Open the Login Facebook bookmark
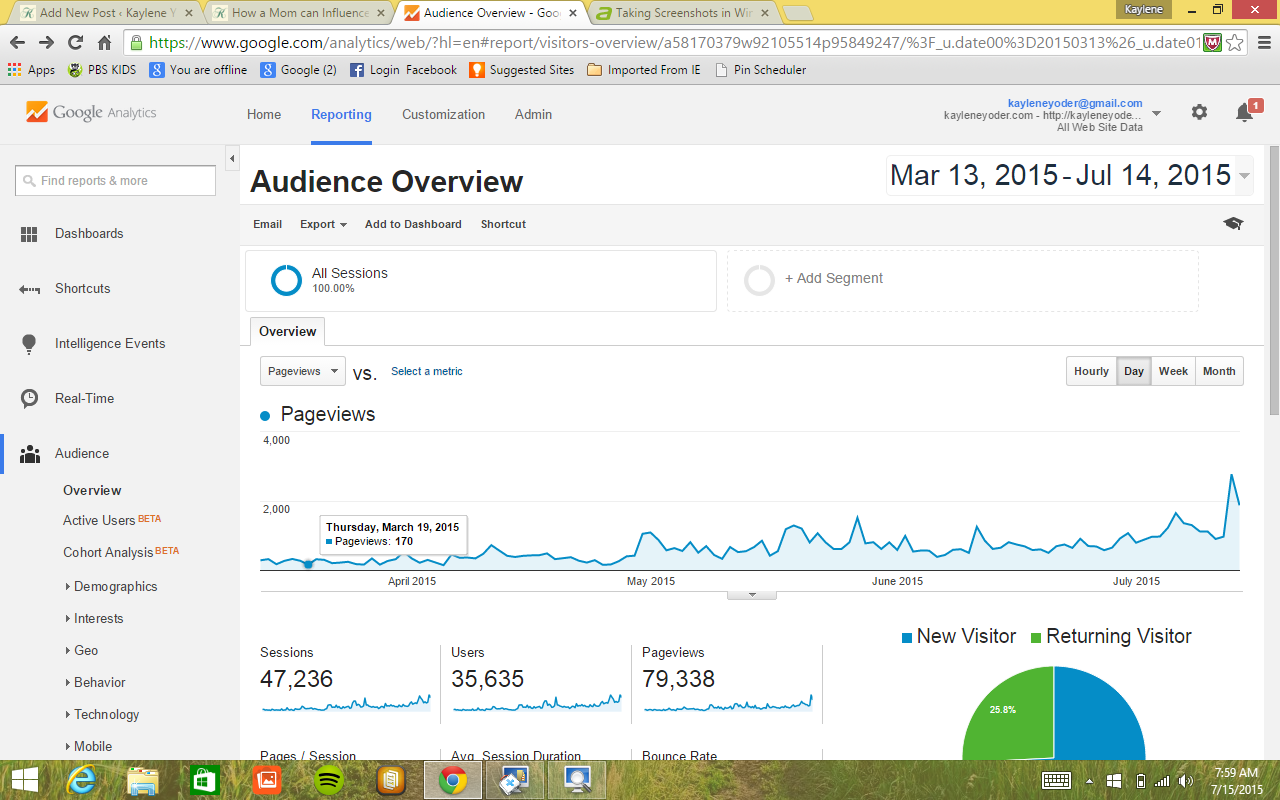 (x=403, y=70)
